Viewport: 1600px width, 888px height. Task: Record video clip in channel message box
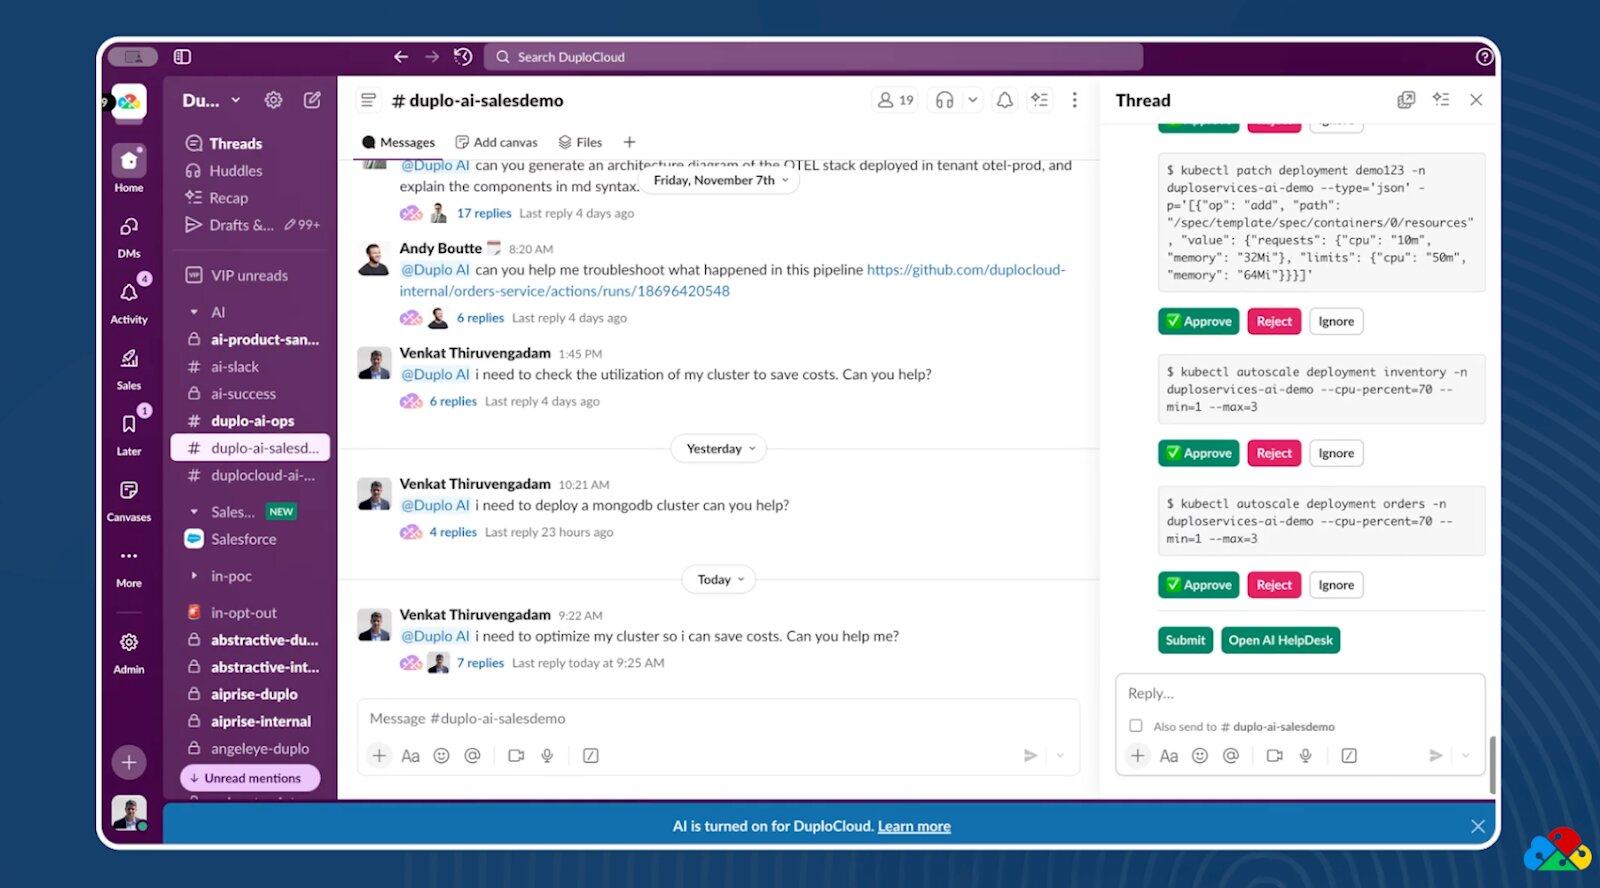[516, 756]
